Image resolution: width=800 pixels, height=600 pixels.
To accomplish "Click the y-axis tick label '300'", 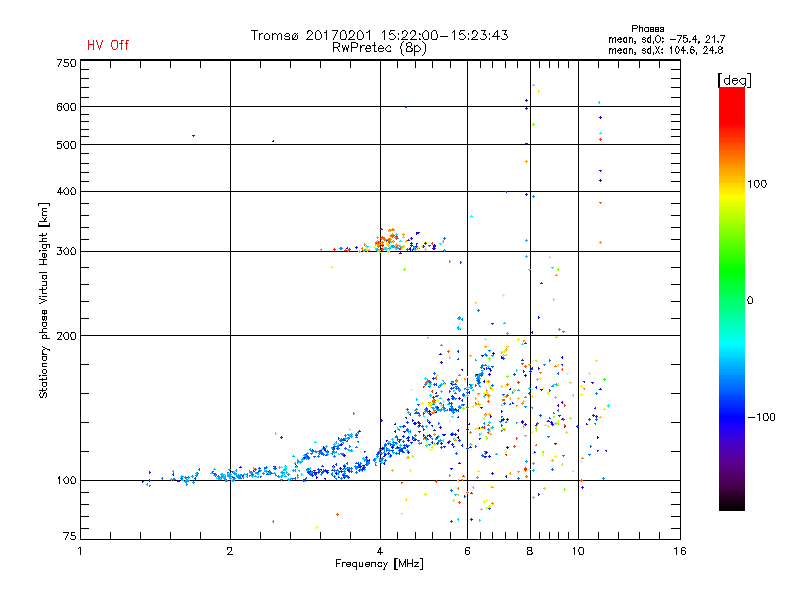I will tap(66, 252).
